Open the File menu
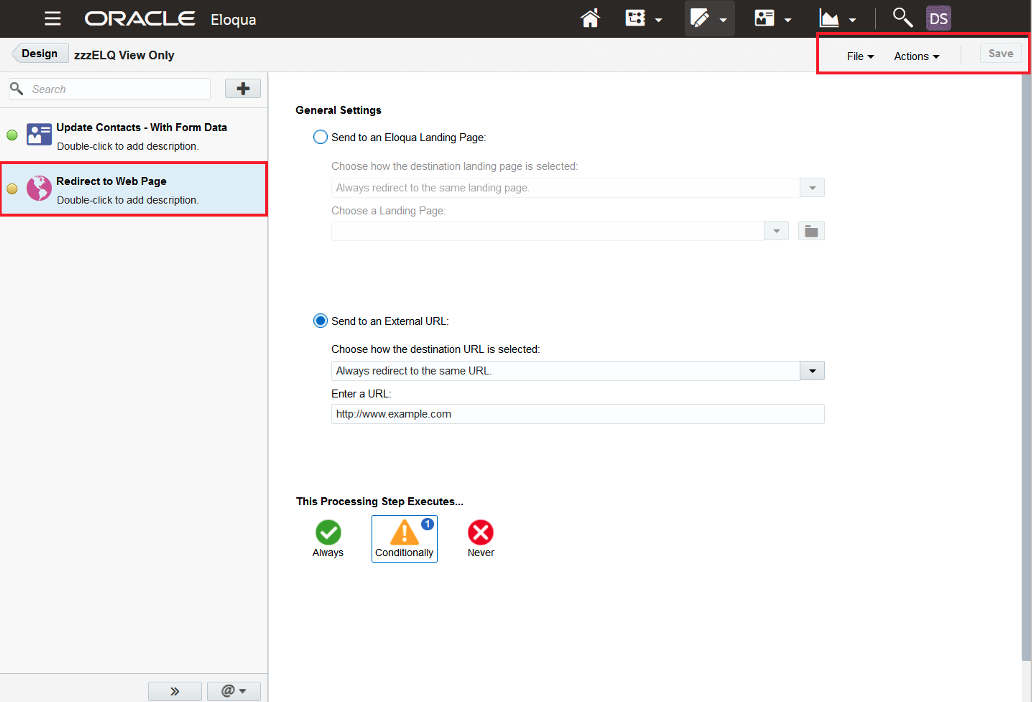The width and height of the screenshot is (1032, 702). (858, 56)
